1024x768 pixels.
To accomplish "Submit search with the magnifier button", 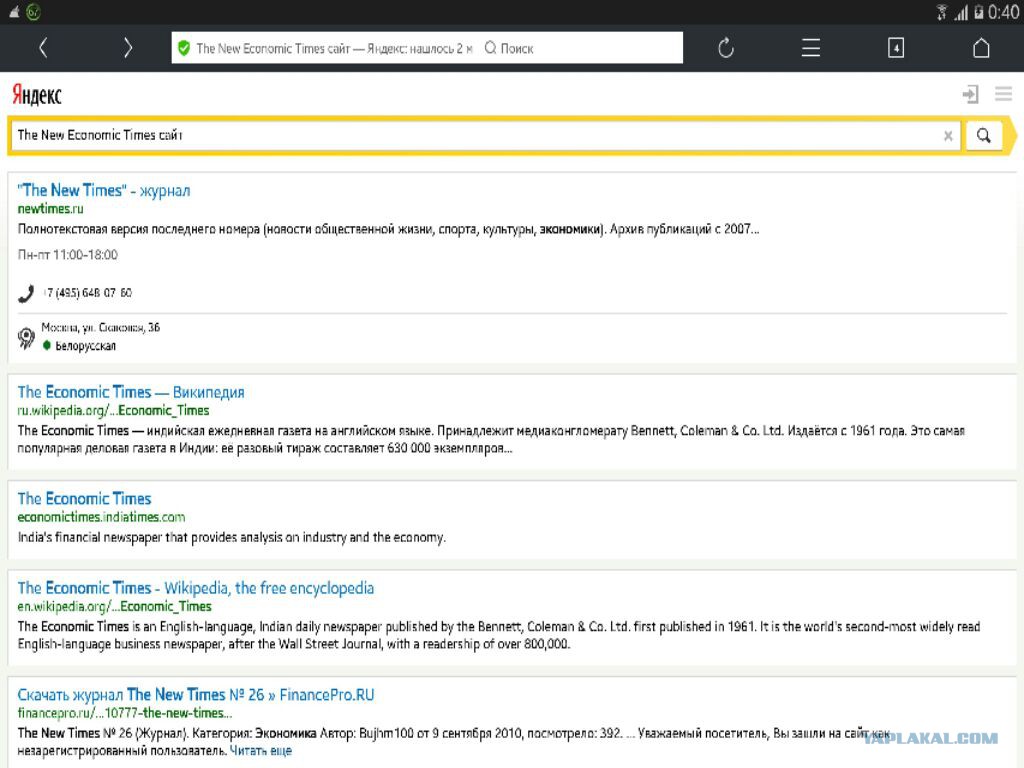I will tap(984, 135).
